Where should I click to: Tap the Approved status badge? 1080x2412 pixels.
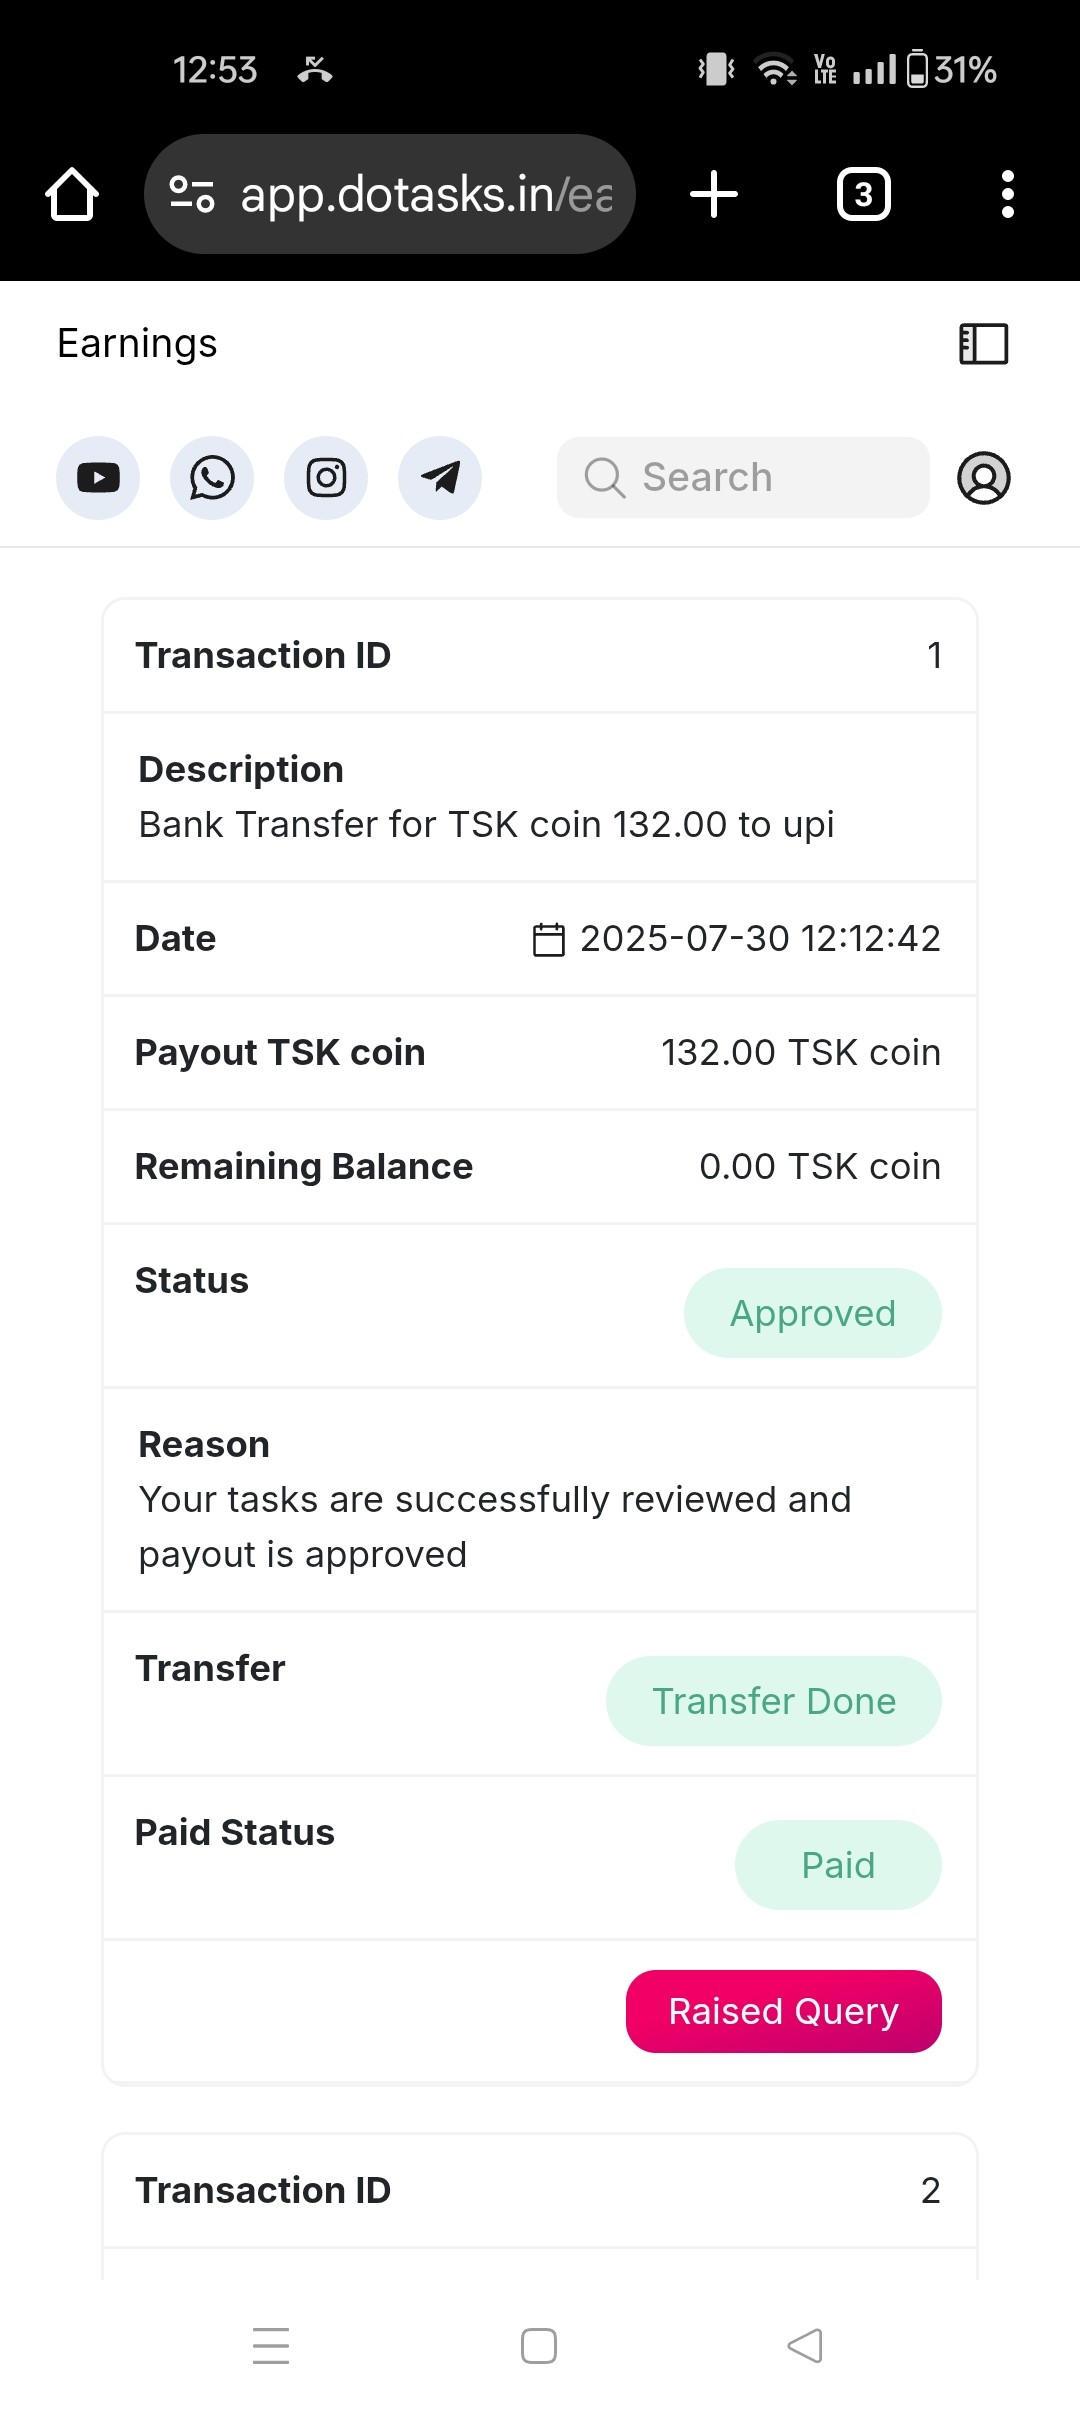[813, 1313]
